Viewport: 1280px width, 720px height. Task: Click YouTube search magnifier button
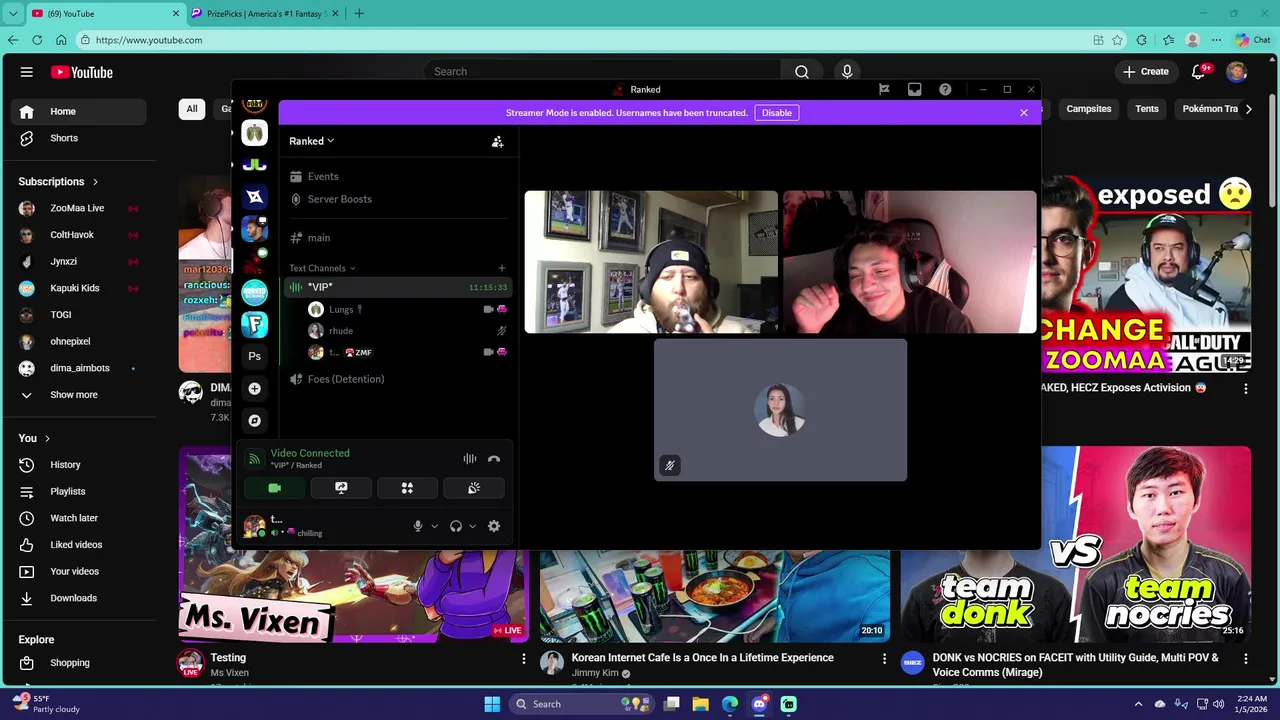click(x=801, y=71)
